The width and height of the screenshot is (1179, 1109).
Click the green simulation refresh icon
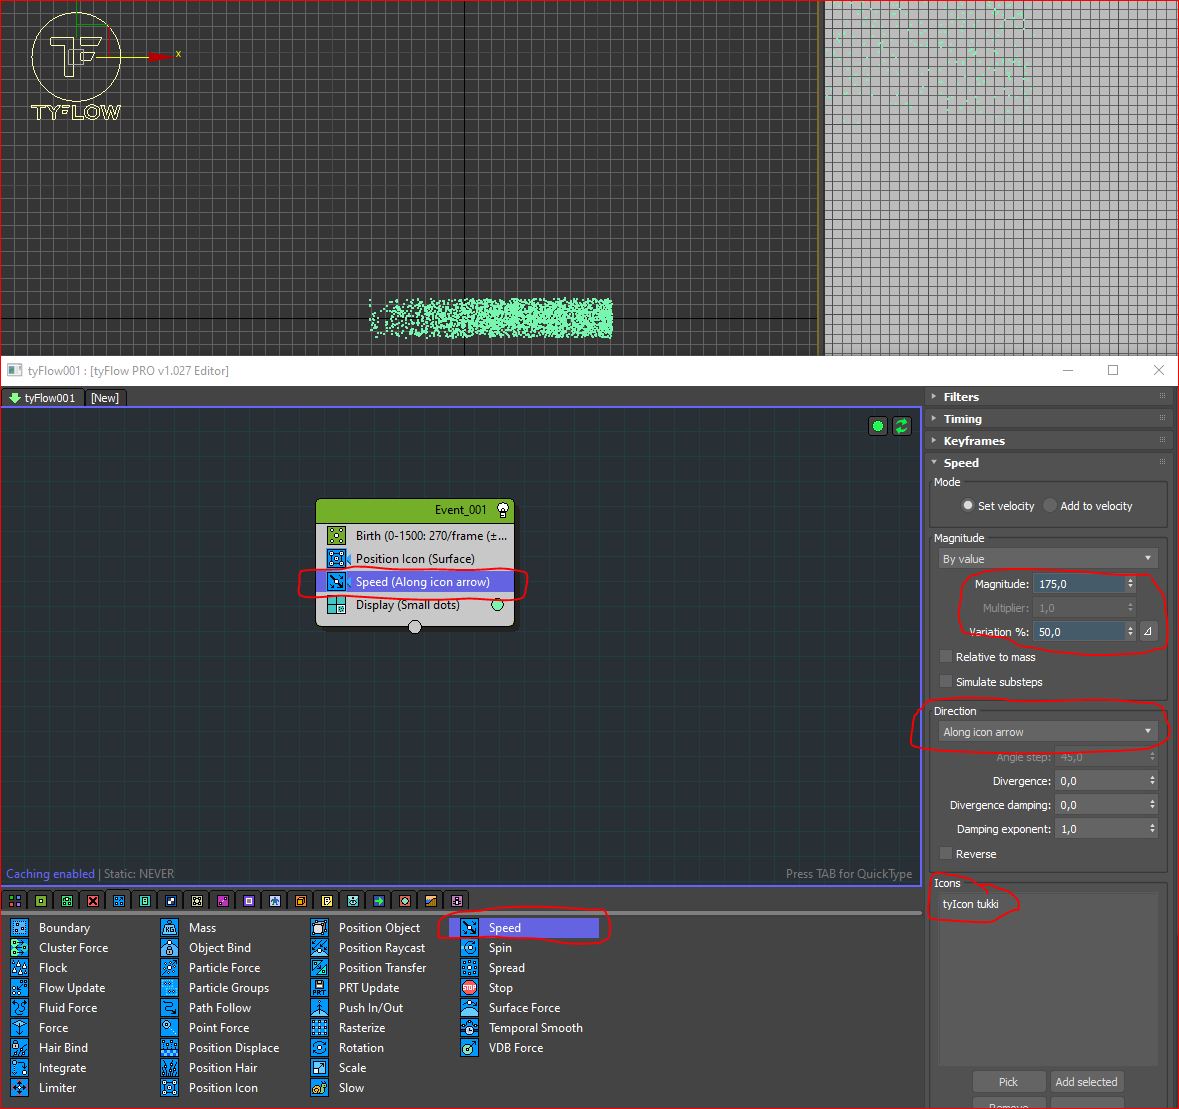(902, 426)
